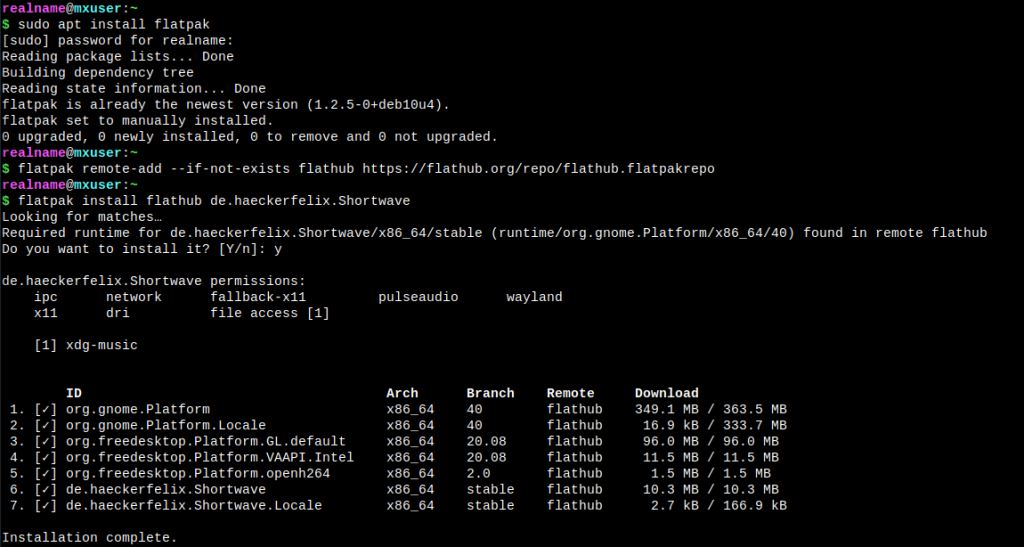This screenshot has width=1024, height=547.
Task: Click the Download column header
Action: [666, 393]
